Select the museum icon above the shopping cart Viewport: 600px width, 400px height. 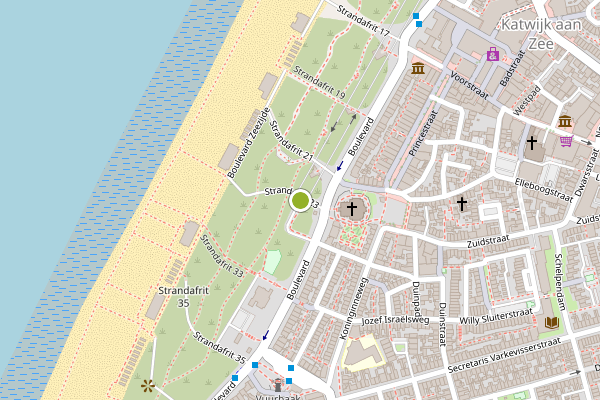(x=565, y=122)
